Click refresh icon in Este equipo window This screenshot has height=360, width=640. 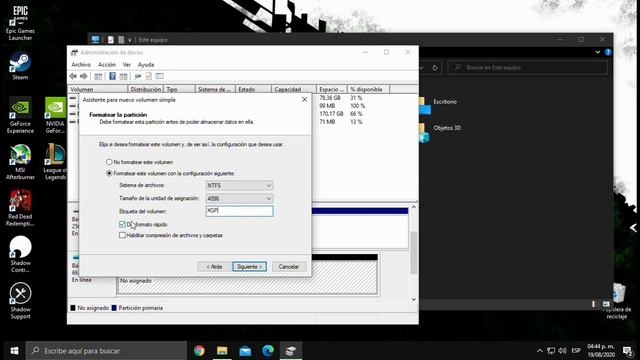pos(435,68)
